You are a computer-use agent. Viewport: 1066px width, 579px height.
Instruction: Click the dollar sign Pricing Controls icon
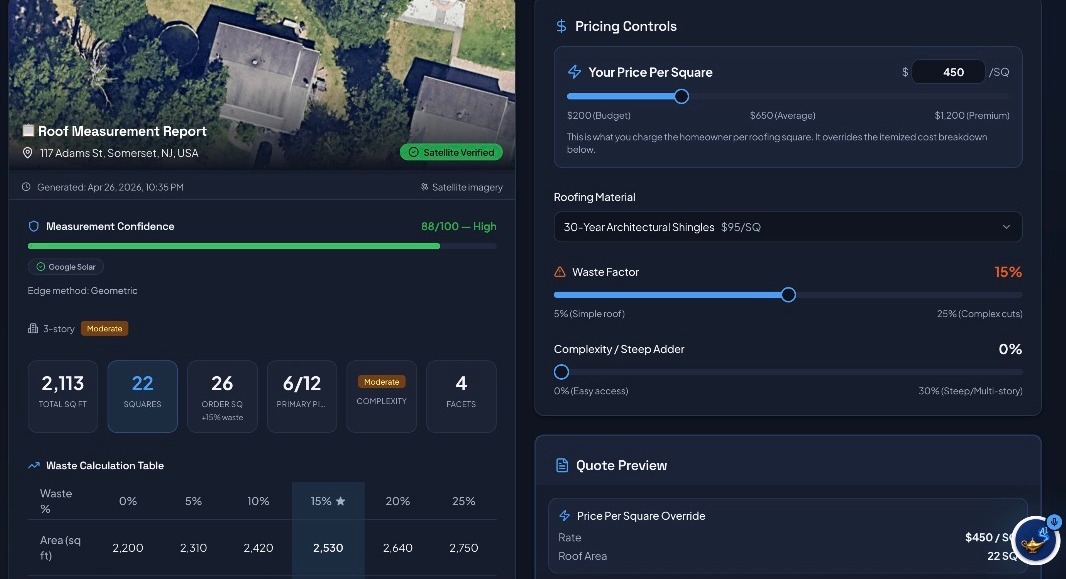pos(561,26)
